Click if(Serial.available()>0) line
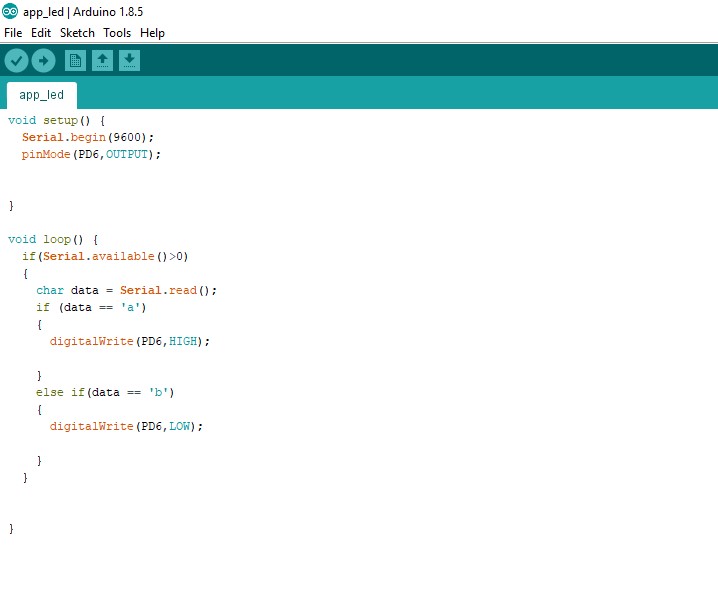The width and height of the screenshot is (718, 611). [105, 256]
